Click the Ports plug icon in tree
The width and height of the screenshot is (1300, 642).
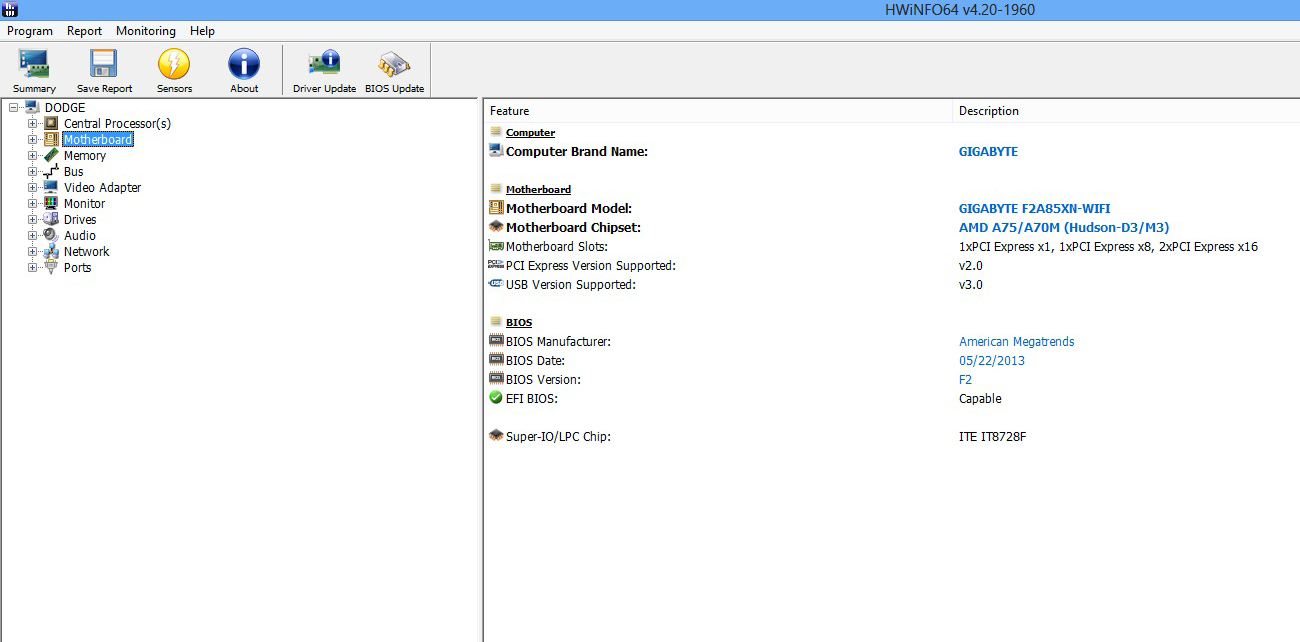click(52, 267)
